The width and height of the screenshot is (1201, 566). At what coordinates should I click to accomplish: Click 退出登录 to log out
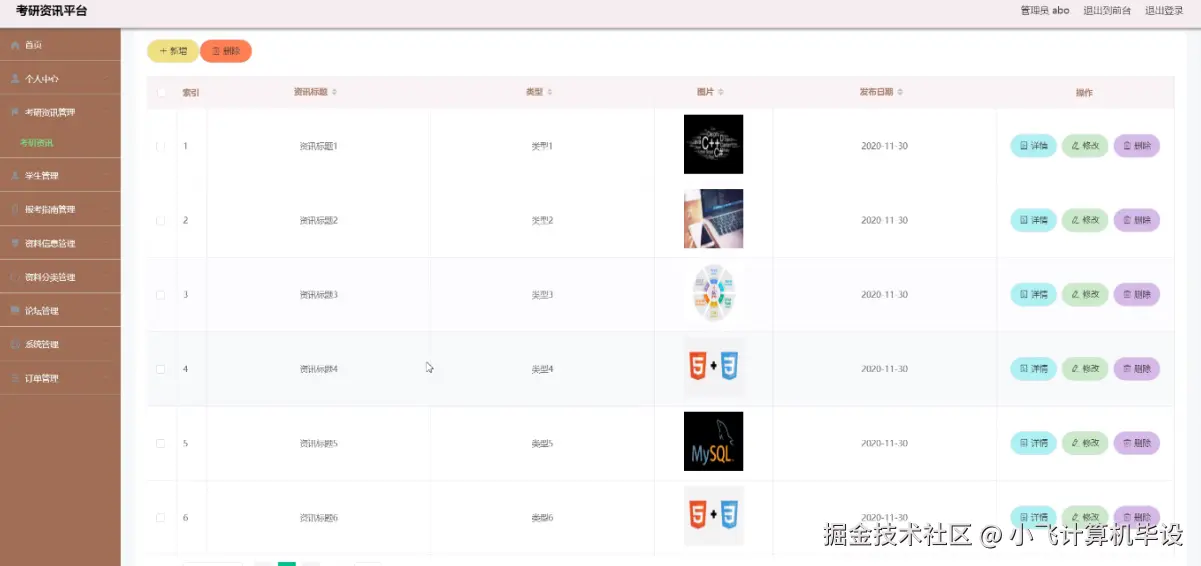point(1163,11)
